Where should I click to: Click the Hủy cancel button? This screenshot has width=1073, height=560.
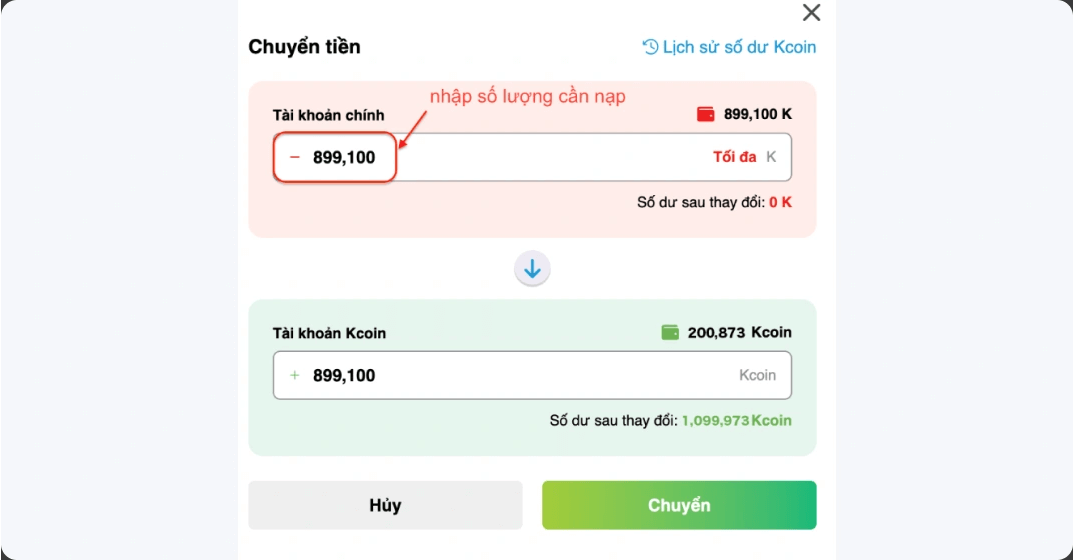click(x=385, y=505)
